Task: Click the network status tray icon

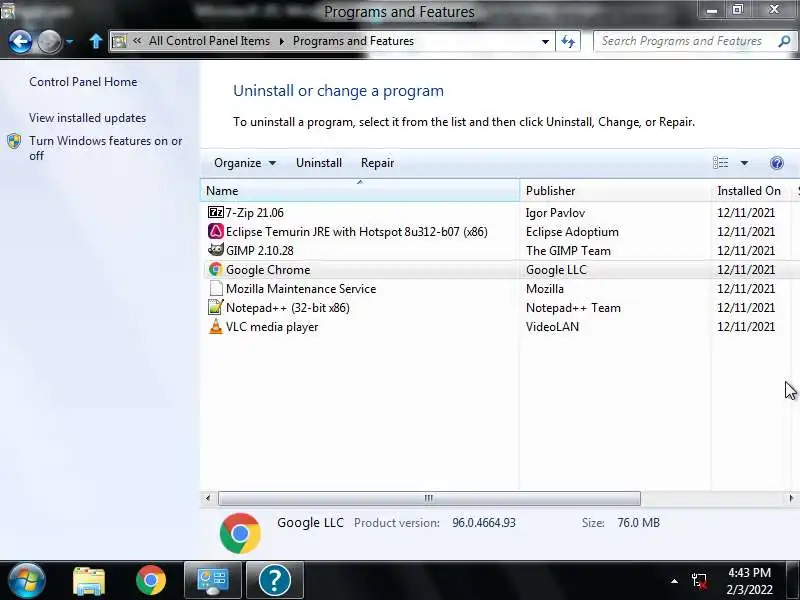Action: (699, 581)
